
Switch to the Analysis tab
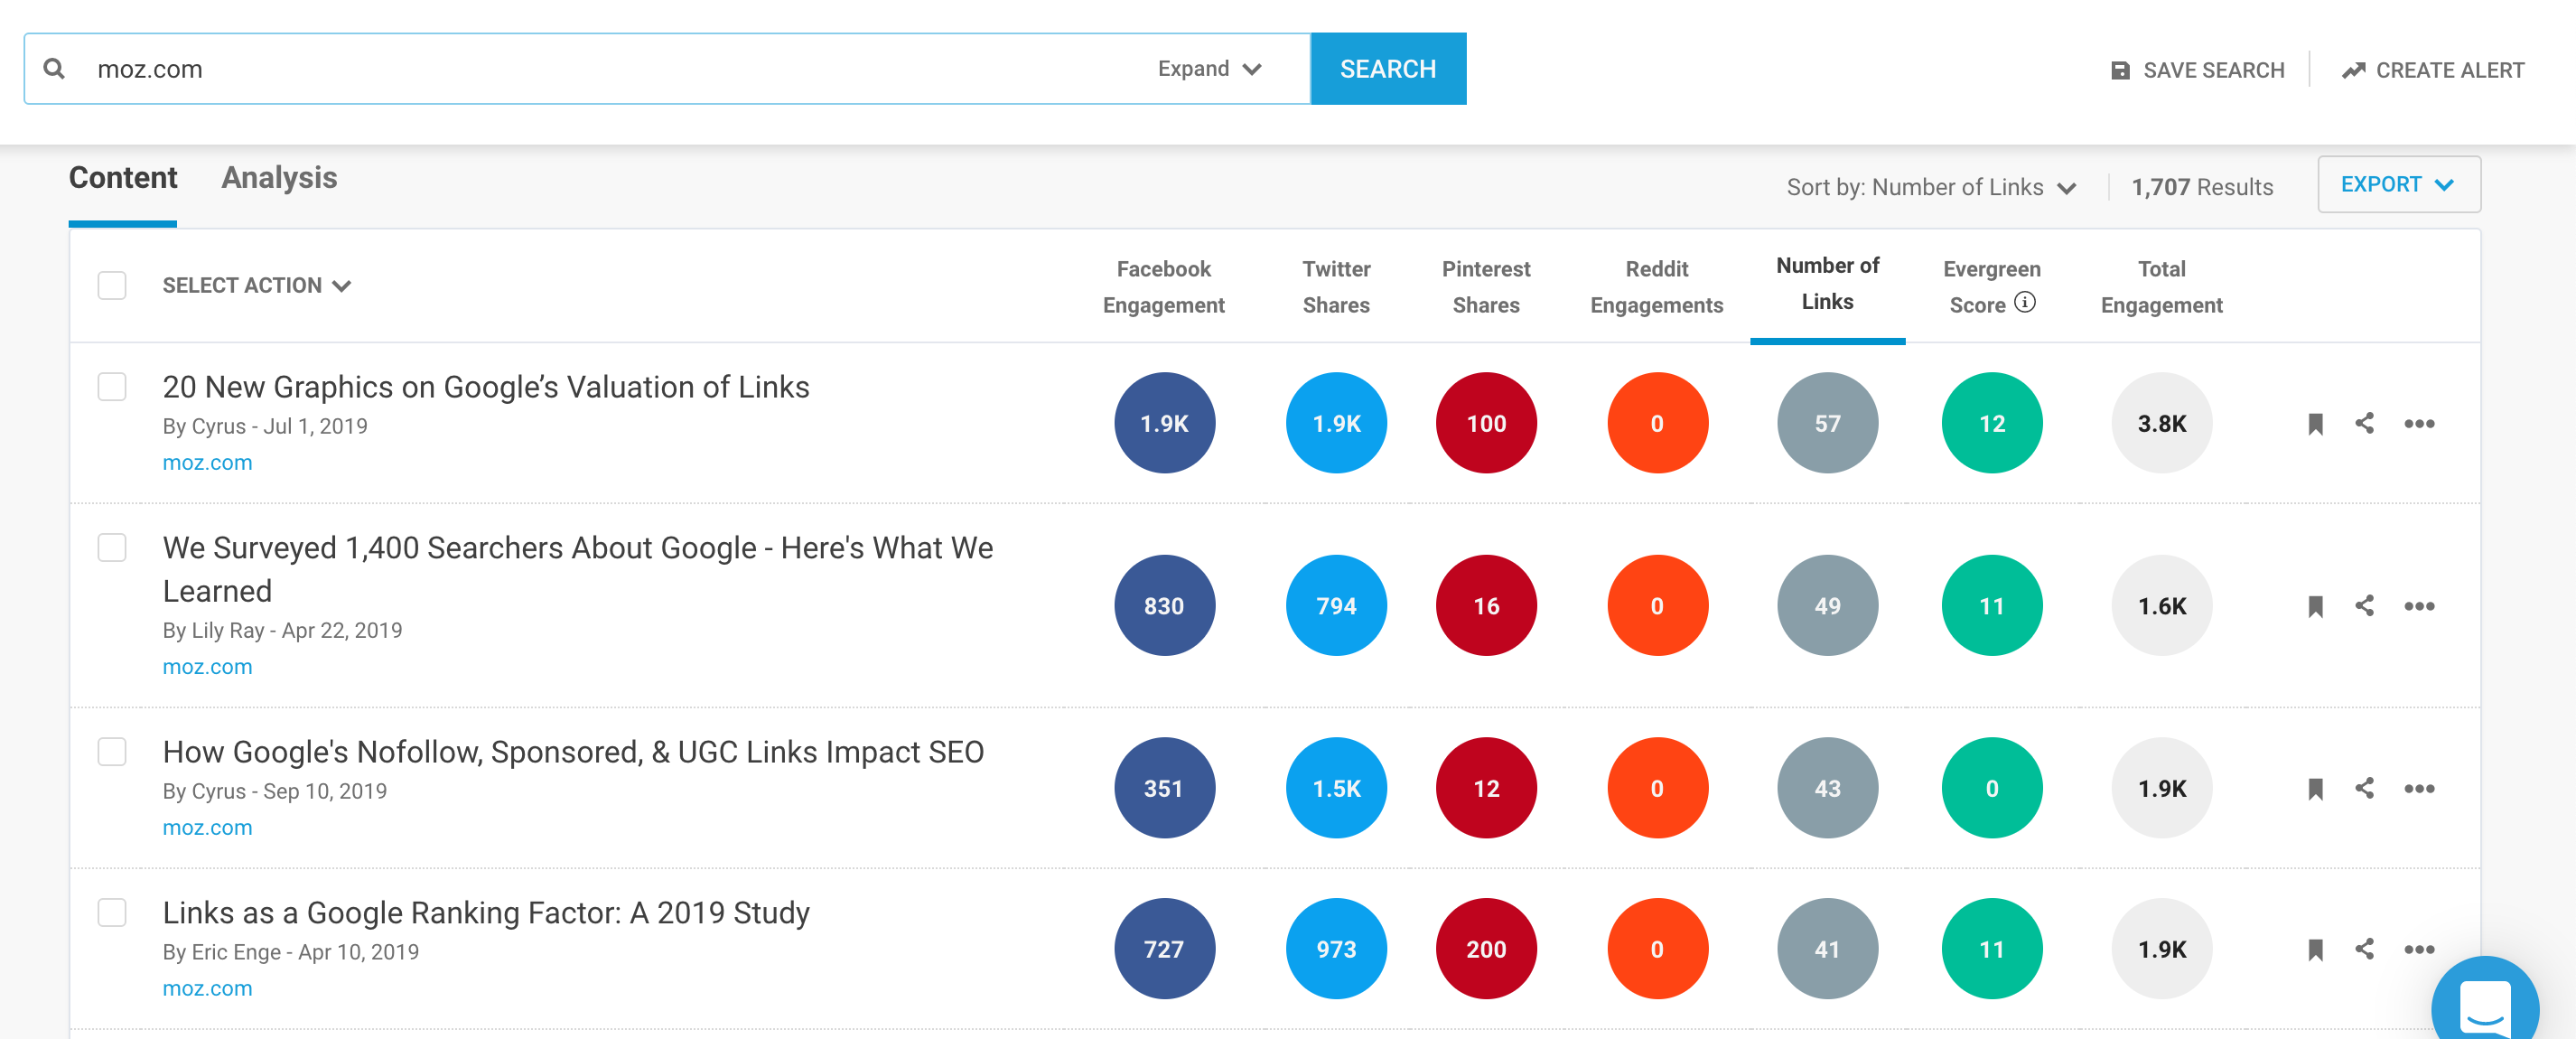pyautogui.click(x=279, y=178)
